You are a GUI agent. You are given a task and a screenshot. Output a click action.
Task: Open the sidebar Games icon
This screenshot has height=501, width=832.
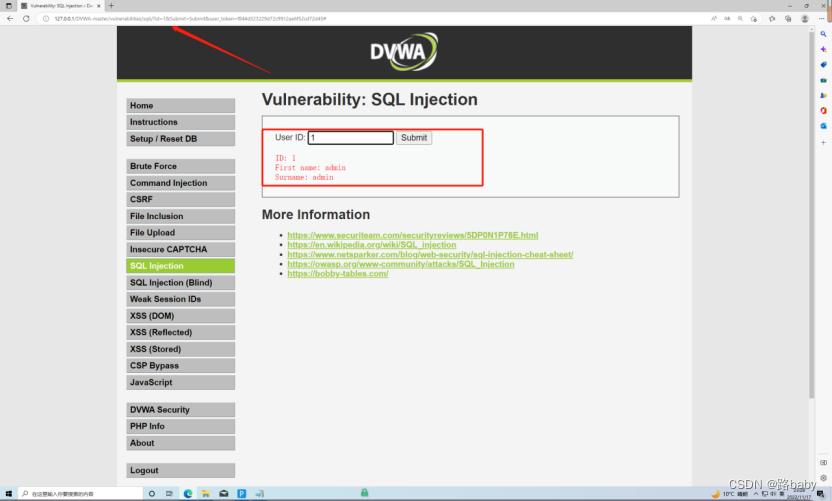coord(824,96)
